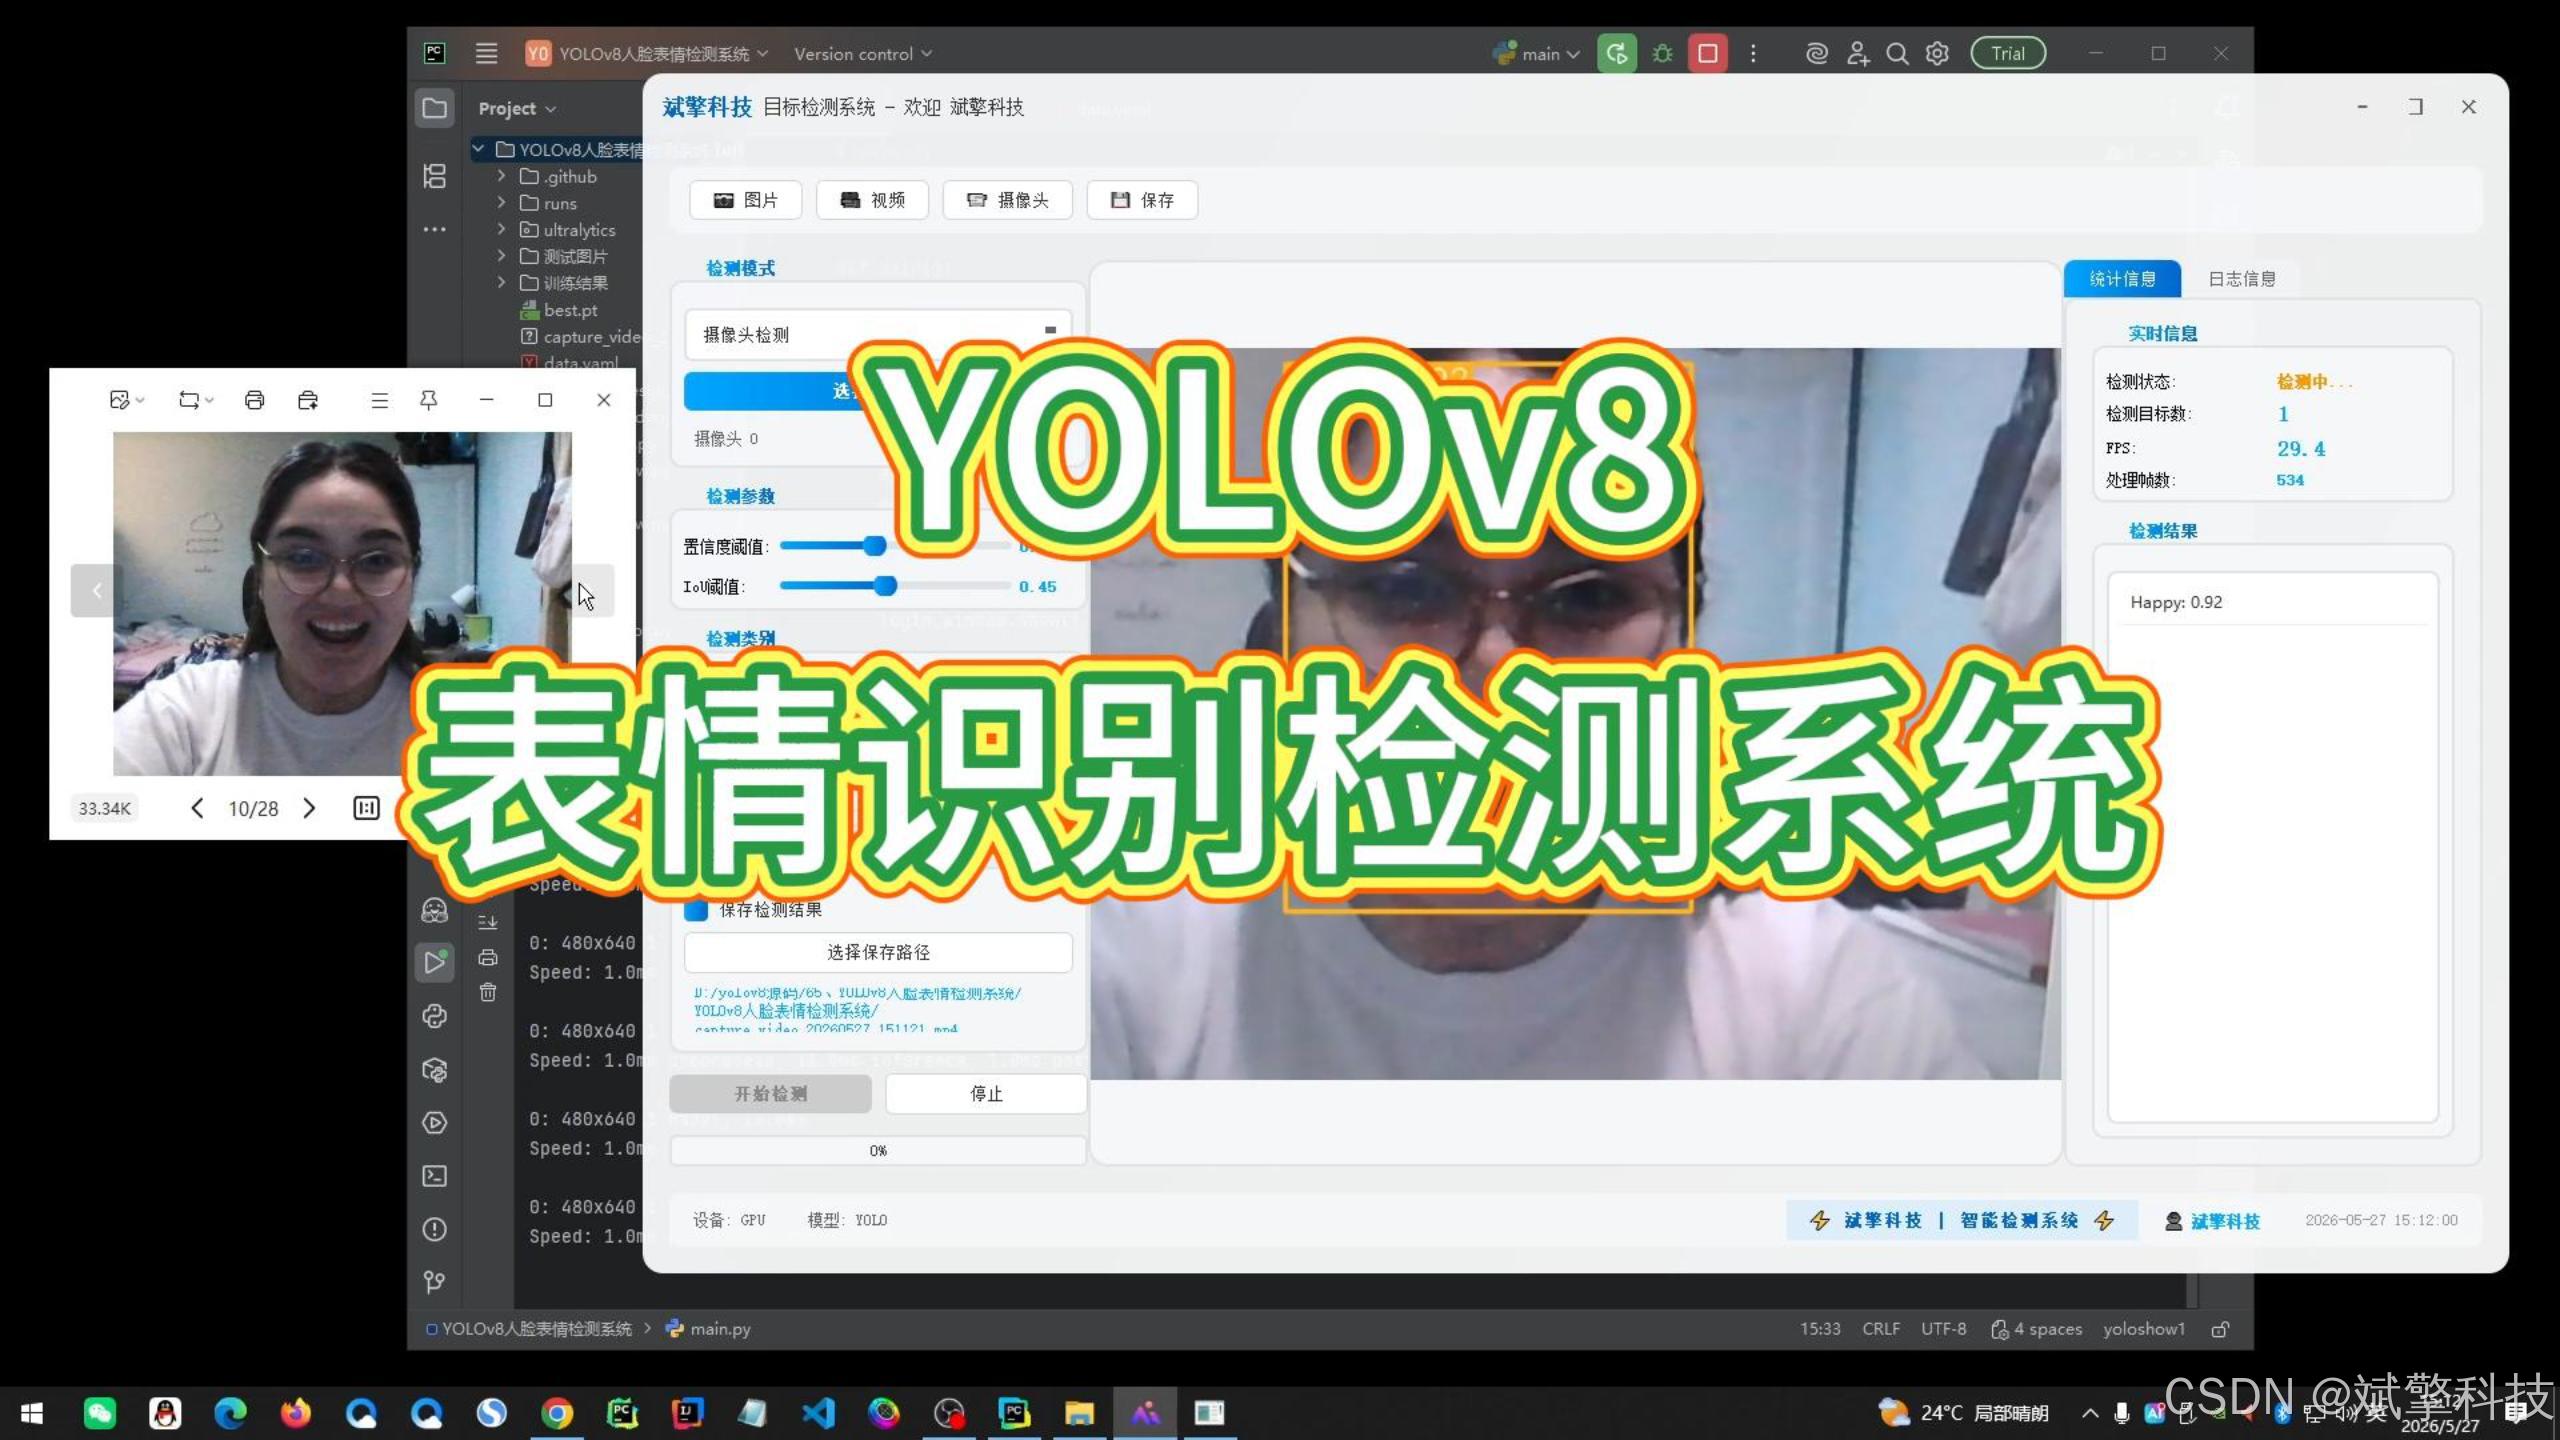Click image viewer actual-size icon
The image size is (2560, 1440).
coord(366,808)
